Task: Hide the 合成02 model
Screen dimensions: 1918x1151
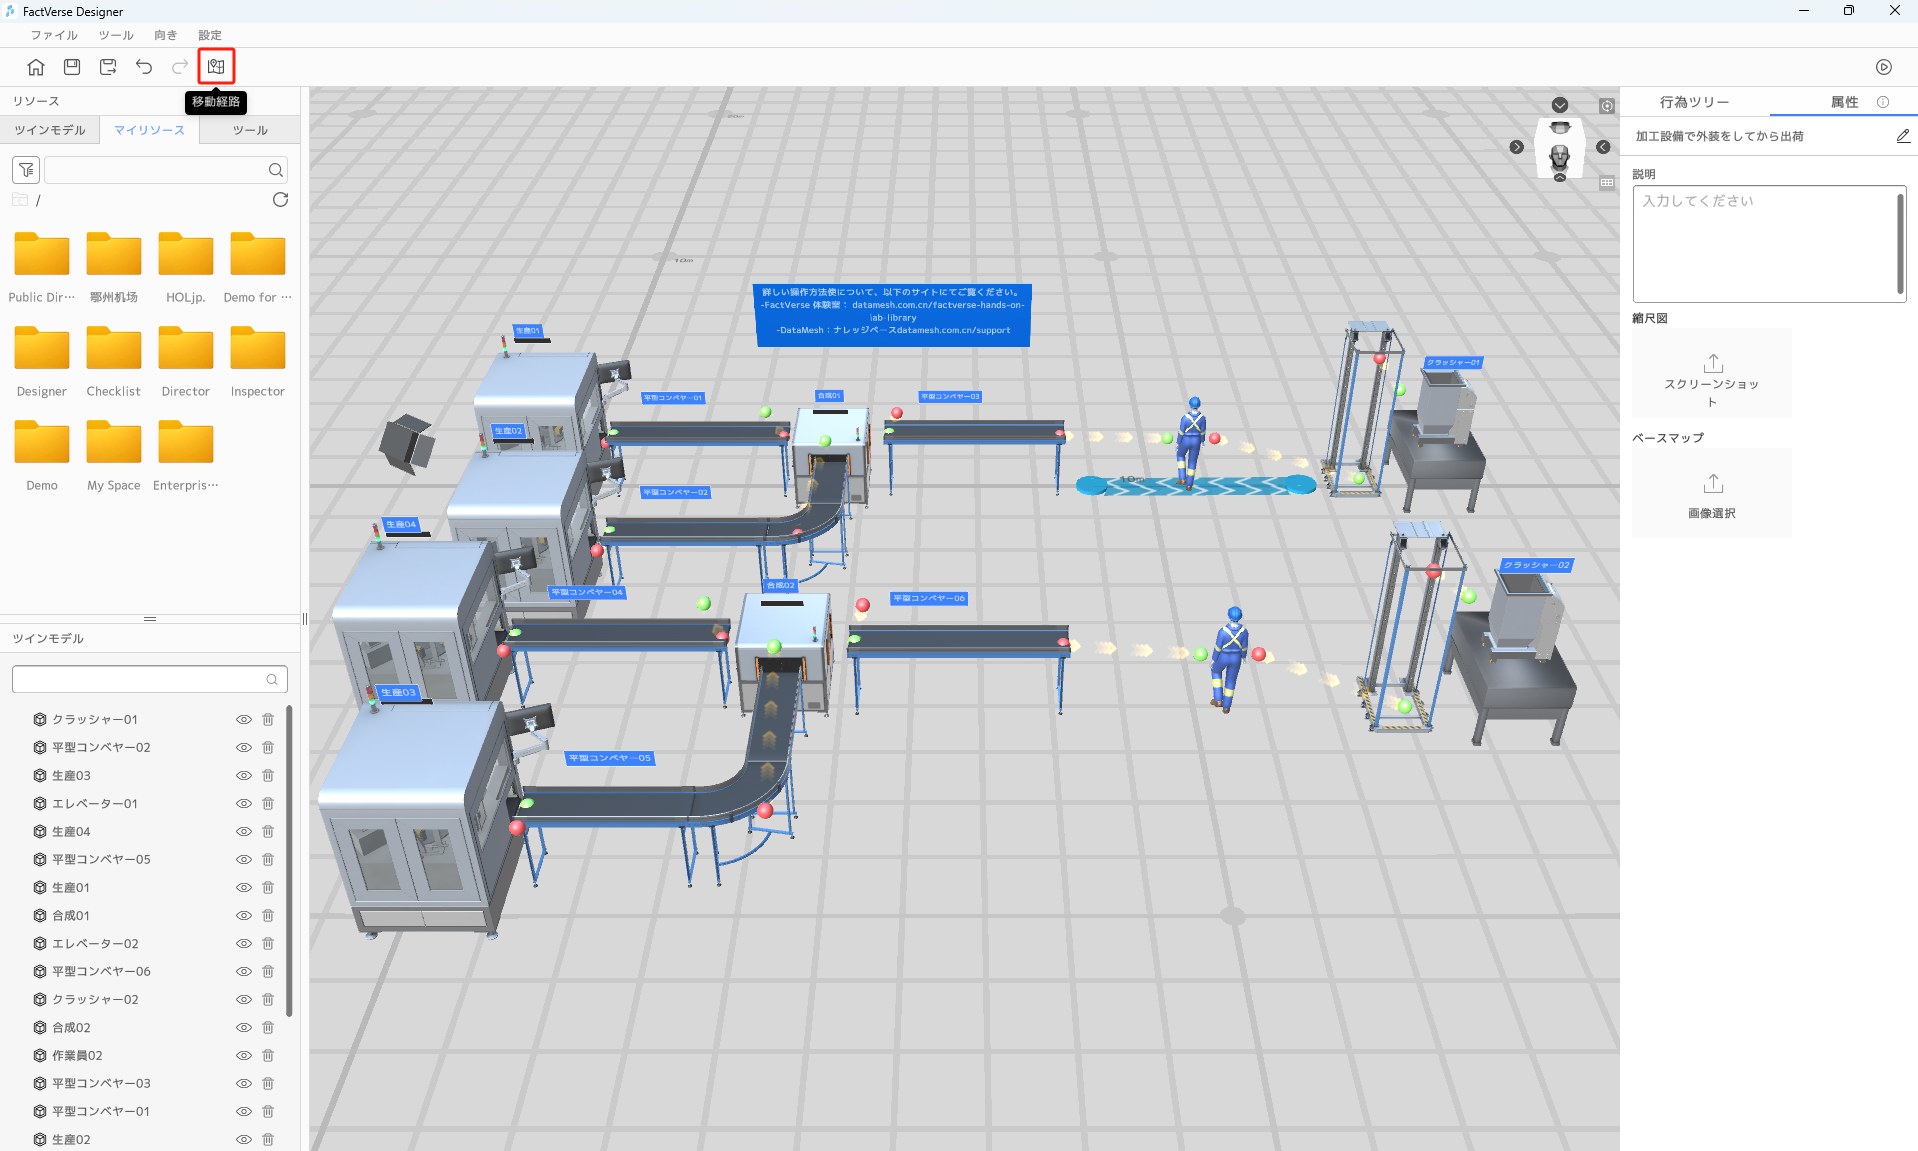Action: click(243, 1027)
